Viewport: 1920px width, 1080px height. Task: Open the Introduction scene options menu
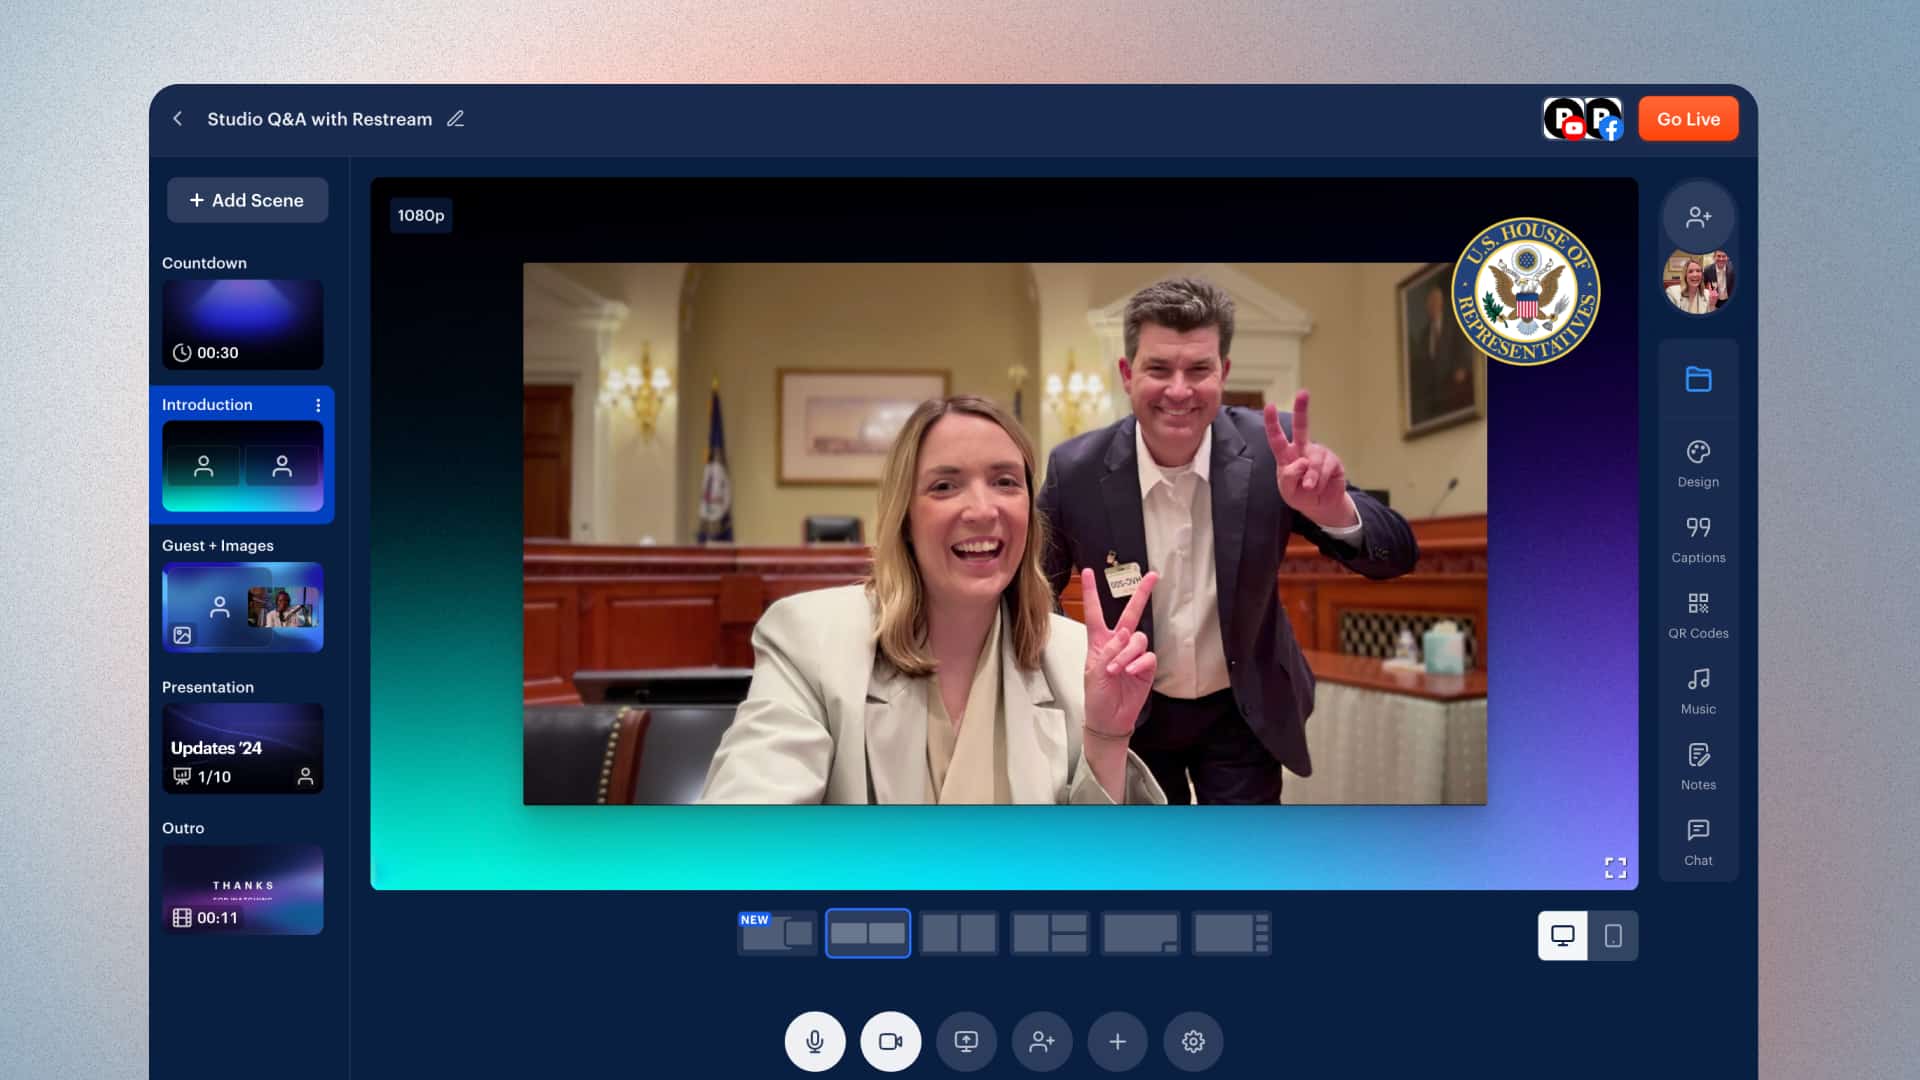coord(319,405)
